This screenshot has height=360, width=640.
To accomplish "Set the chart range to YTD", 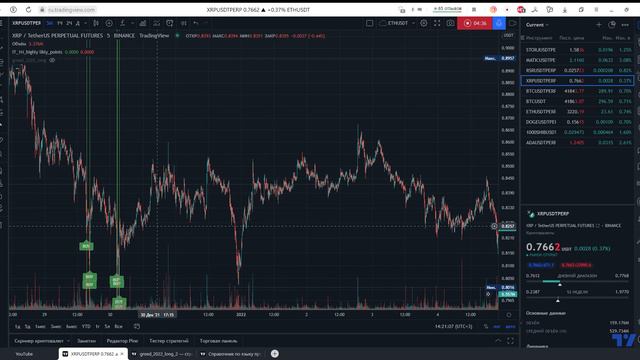I will pos(86,327).
